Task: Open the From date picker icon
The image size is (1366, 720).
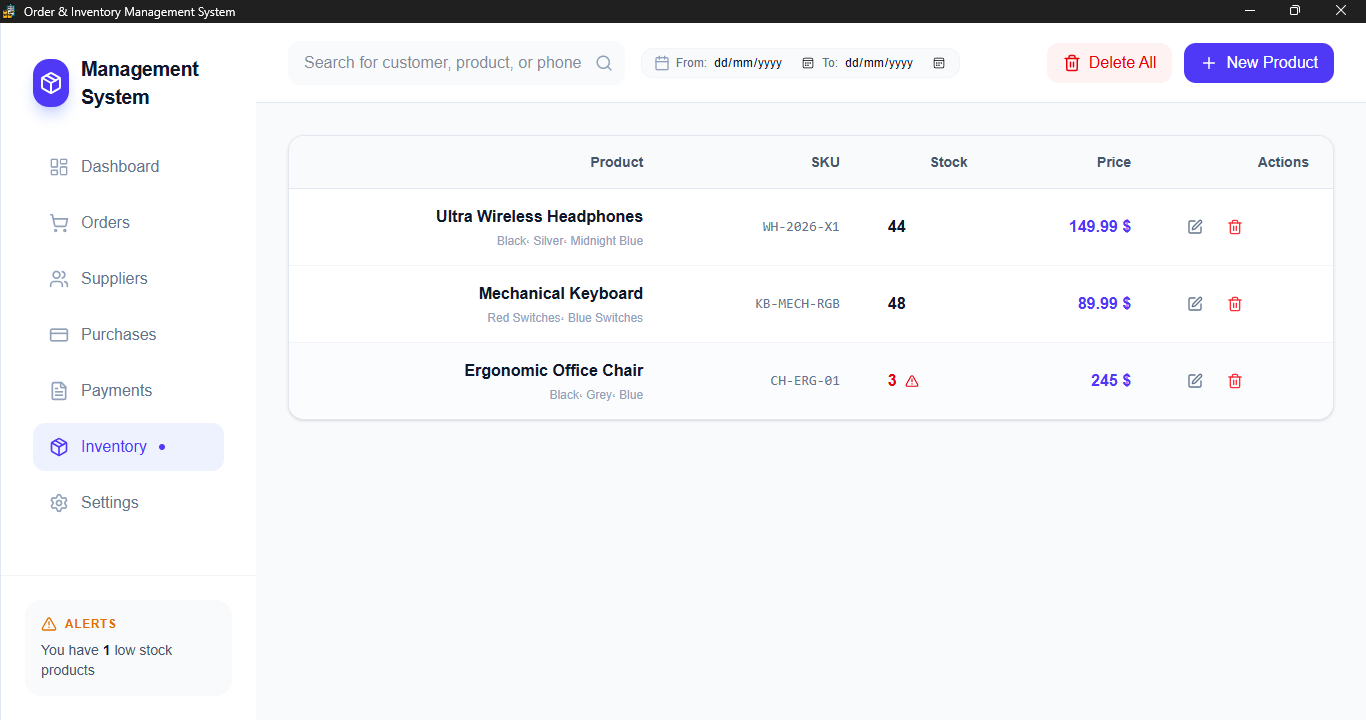Action: [x=808, y=63]
